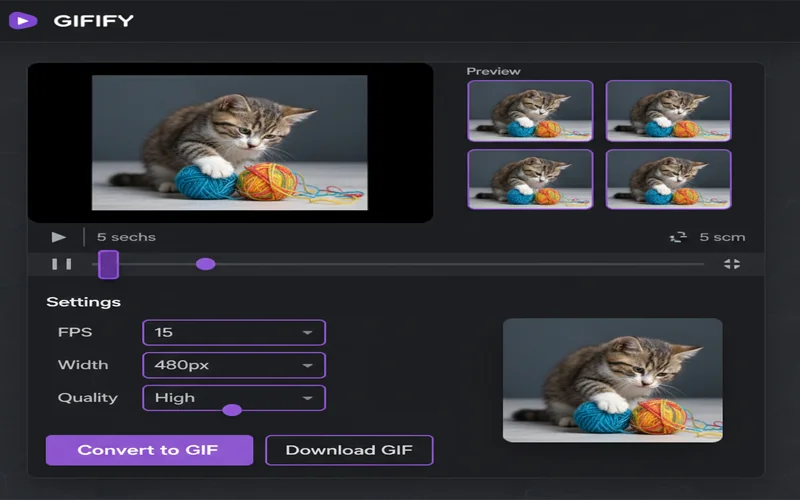
Task: Select the top-left preview thumbnail
Action: 530,111
